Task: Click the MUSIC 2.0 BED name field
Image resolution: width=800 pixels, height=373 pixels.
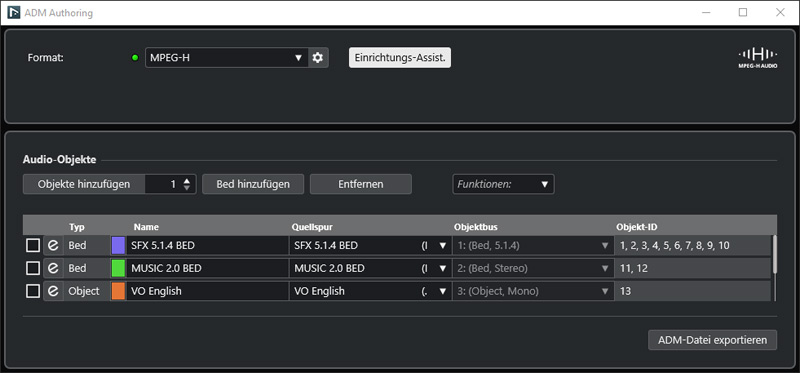Action: (x=207, y=268)
